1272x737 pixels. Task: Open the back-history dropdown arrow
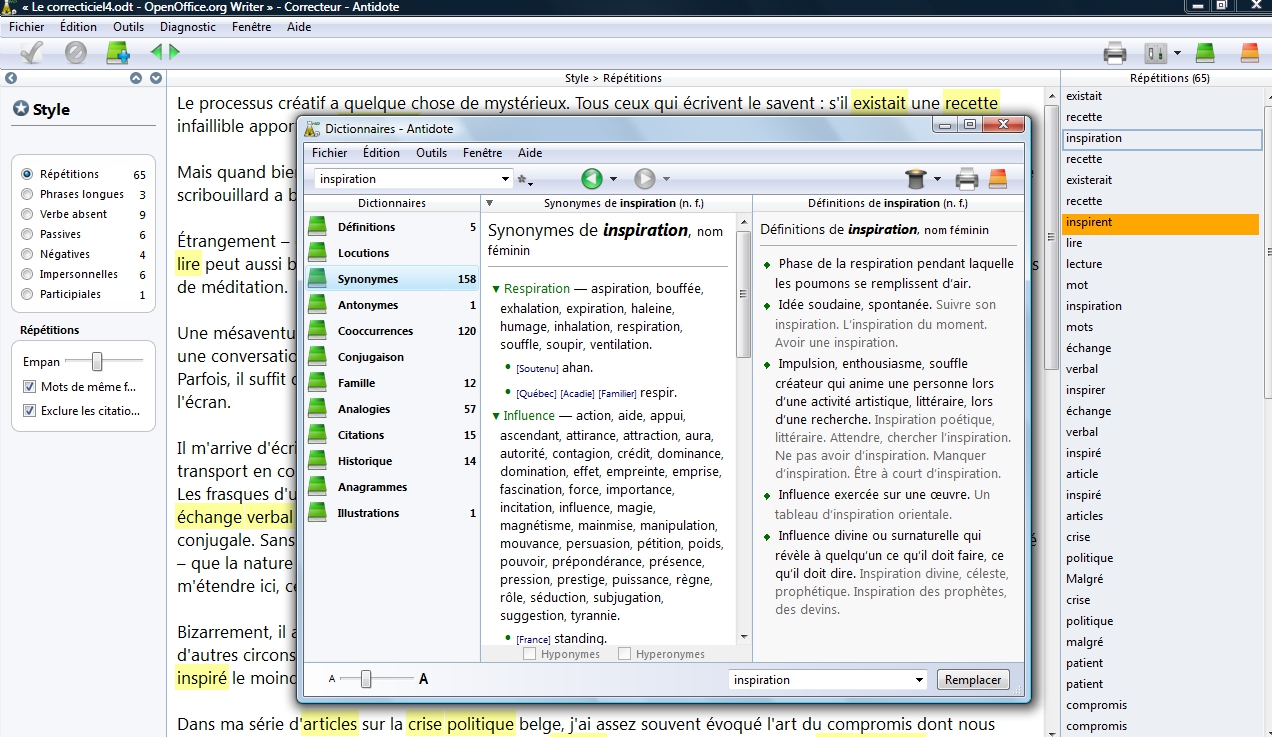click(x=613, y=180)
